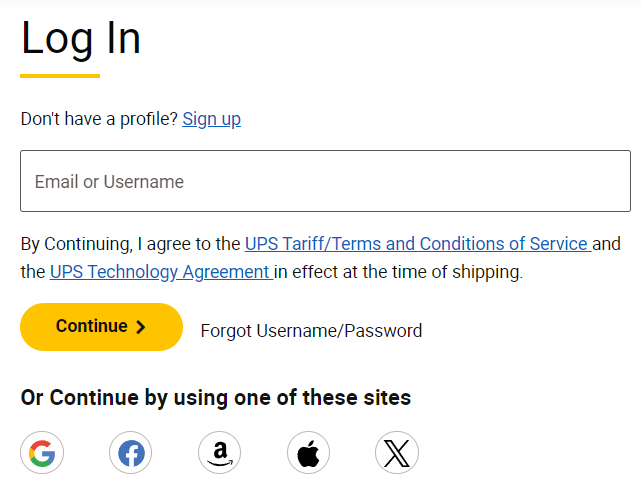Log in with the Apple icon
Viewport: 641px width, 487px height.
coord(308,454)
